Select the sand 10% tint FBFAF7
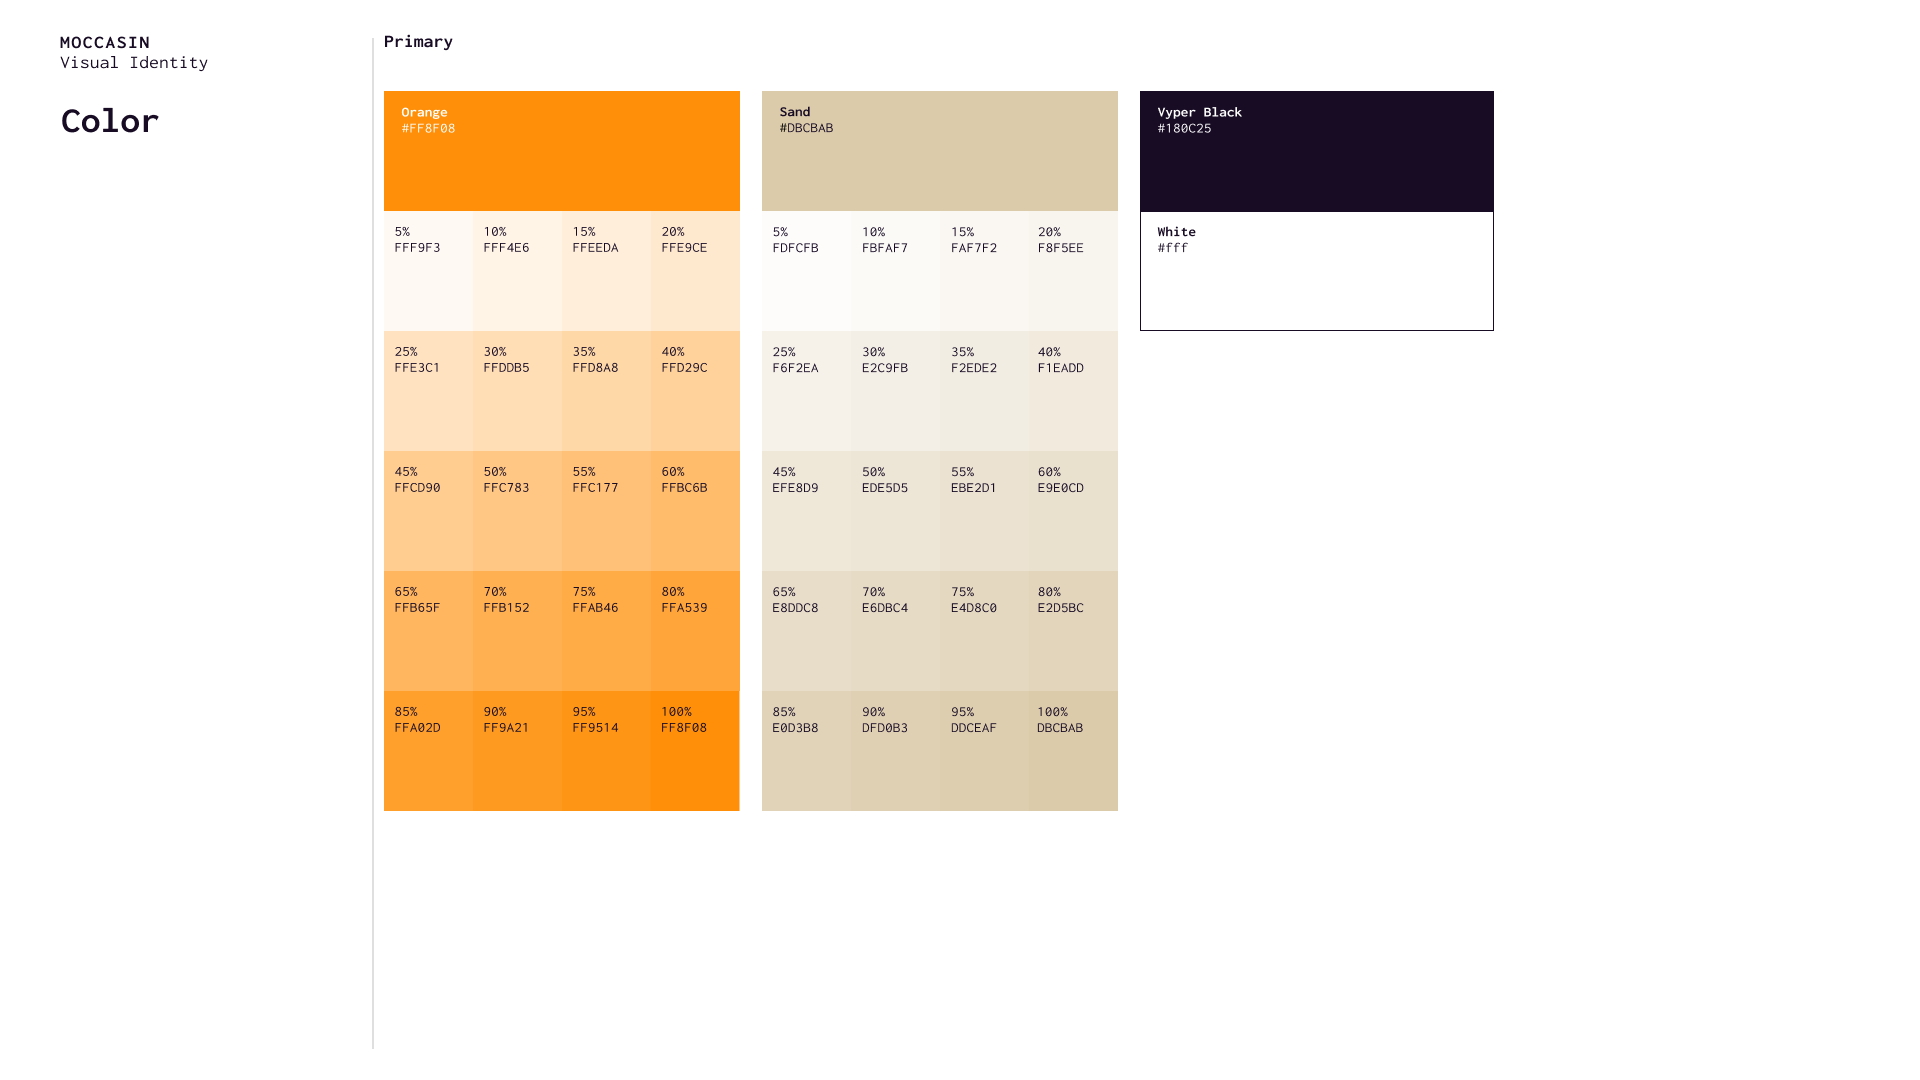 (x=895, y=271)
